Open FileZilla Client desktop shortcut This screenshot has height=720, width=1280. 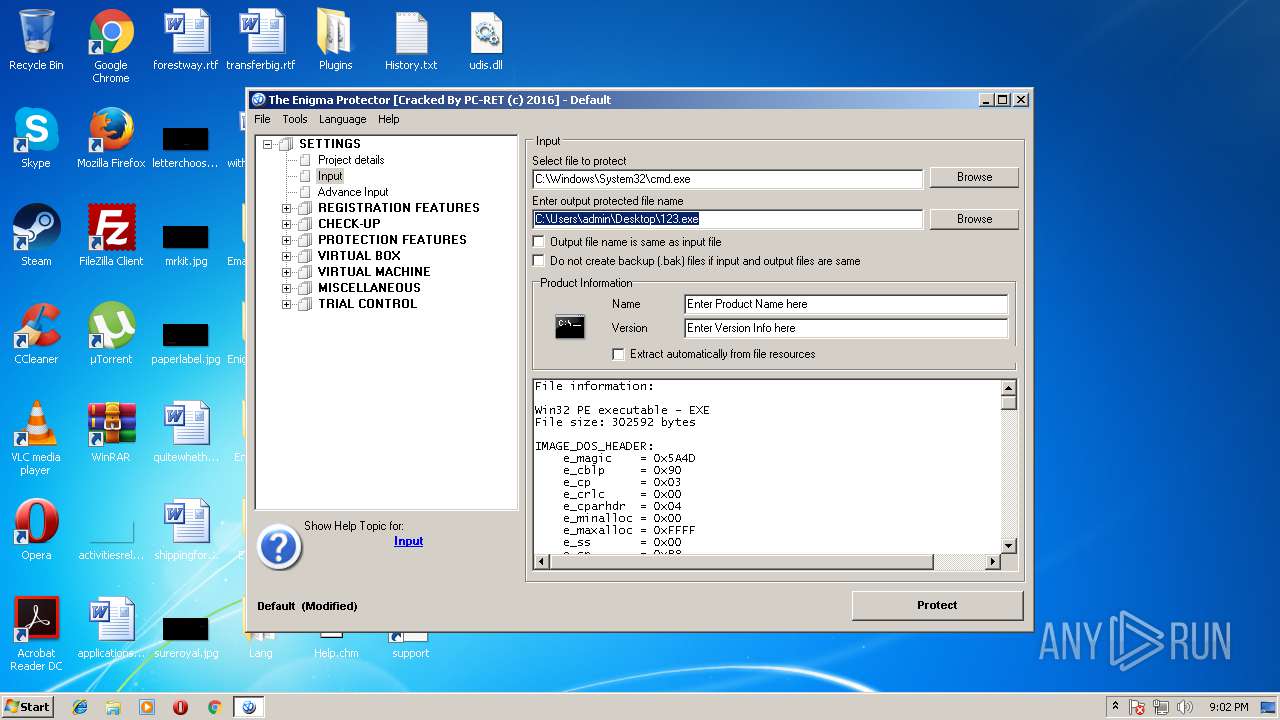[x=111, y=236]
